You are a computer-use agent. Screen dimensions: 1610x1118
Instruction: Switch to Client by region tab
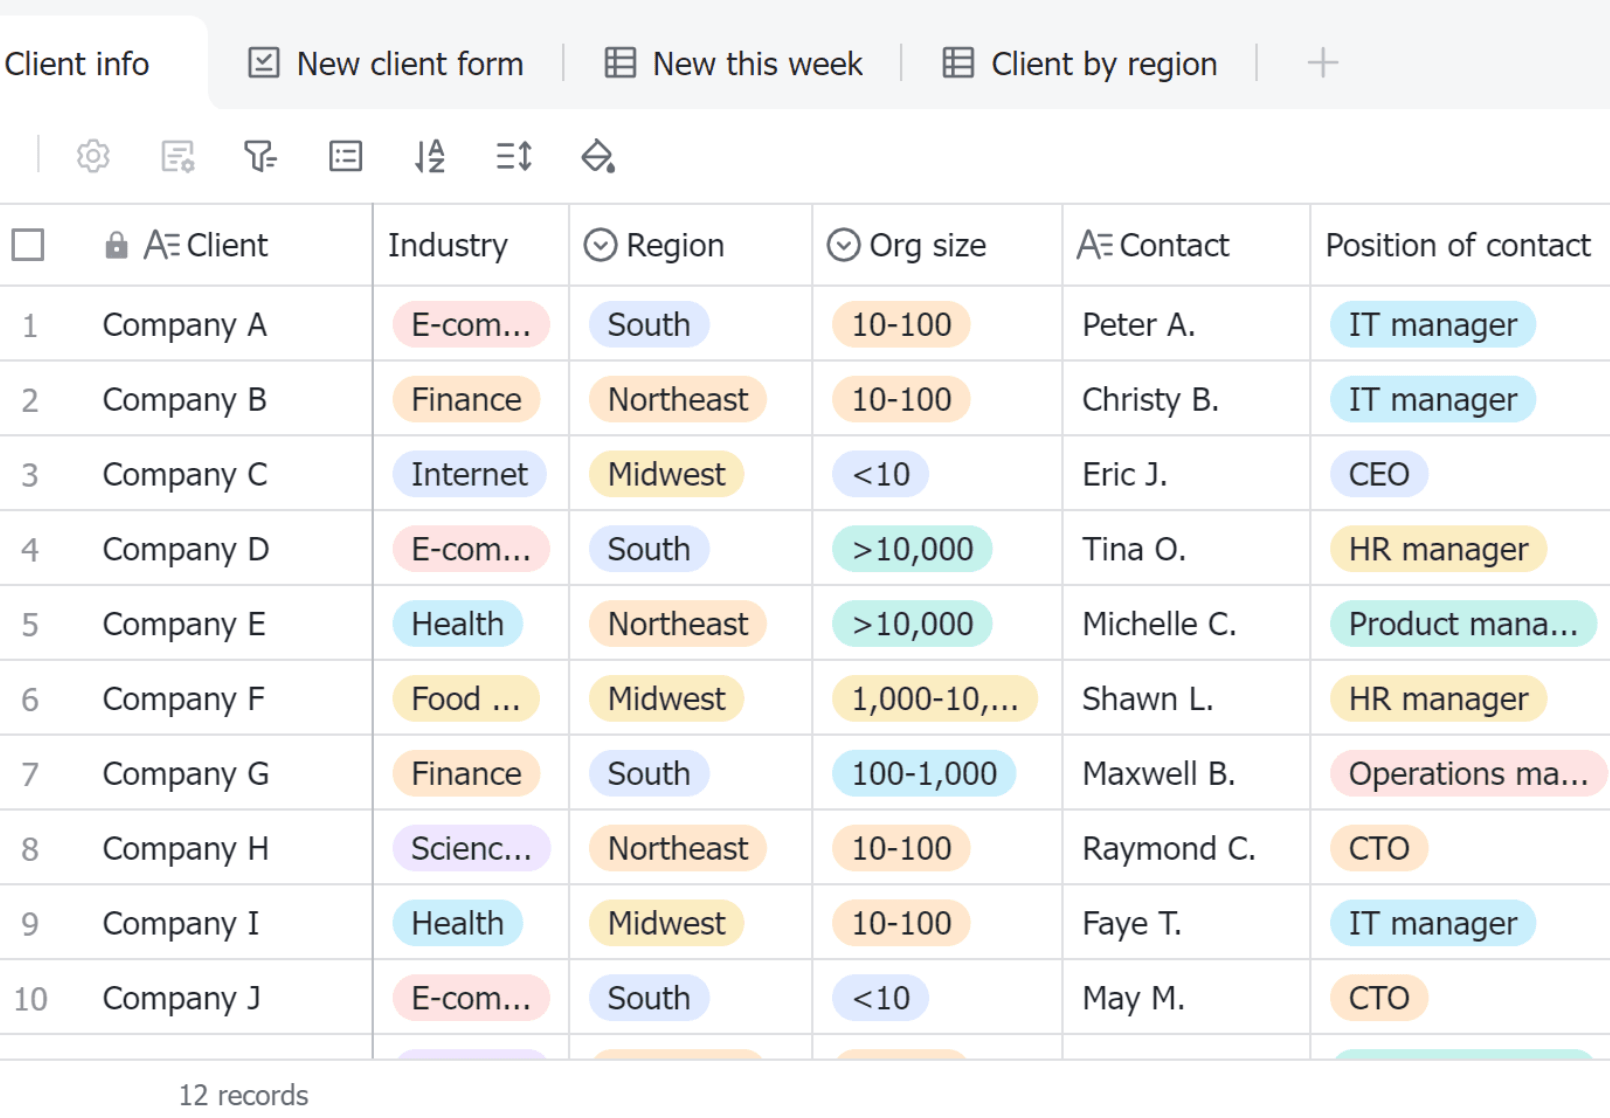coord(1080,64)
